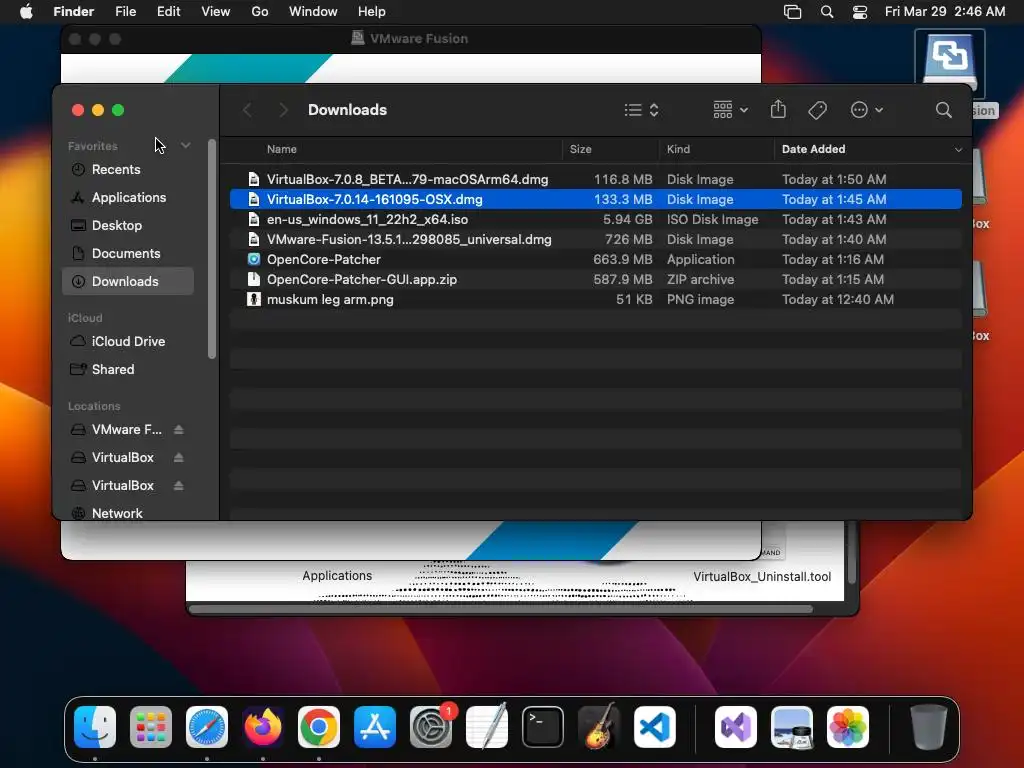Open the Trash in the Dock

(x=928, y=727)
